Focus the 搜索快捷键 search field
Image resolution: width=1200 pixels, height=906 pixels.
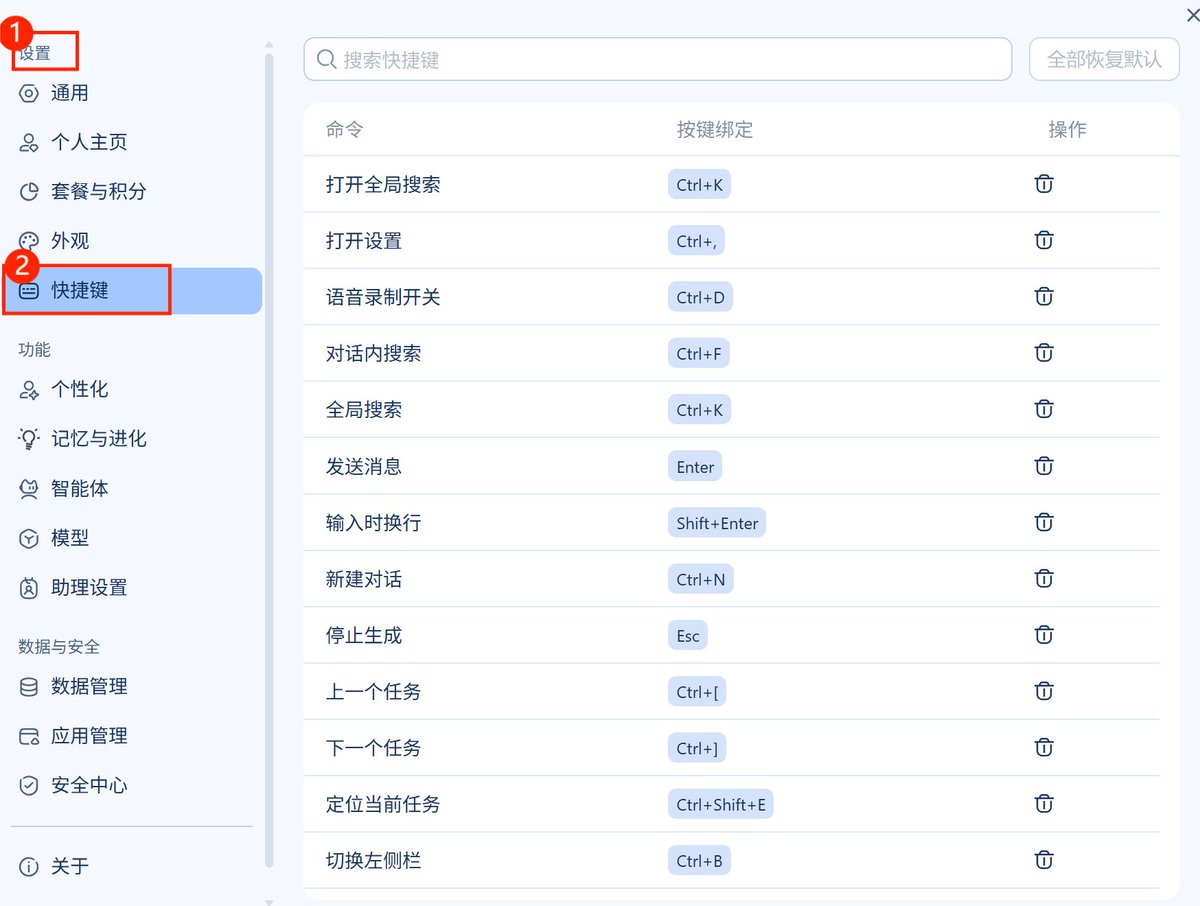click(x=658, y=59)
